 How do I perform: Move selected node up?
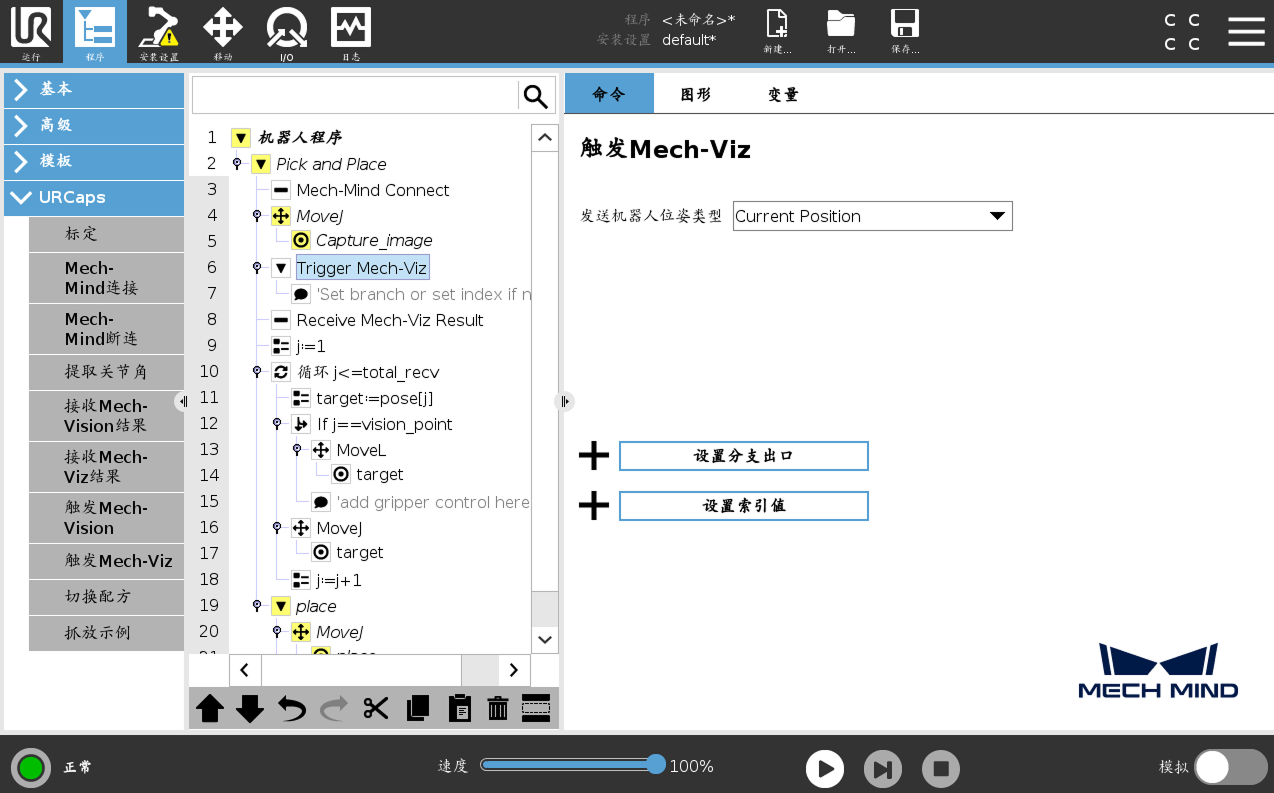(210, 708)
